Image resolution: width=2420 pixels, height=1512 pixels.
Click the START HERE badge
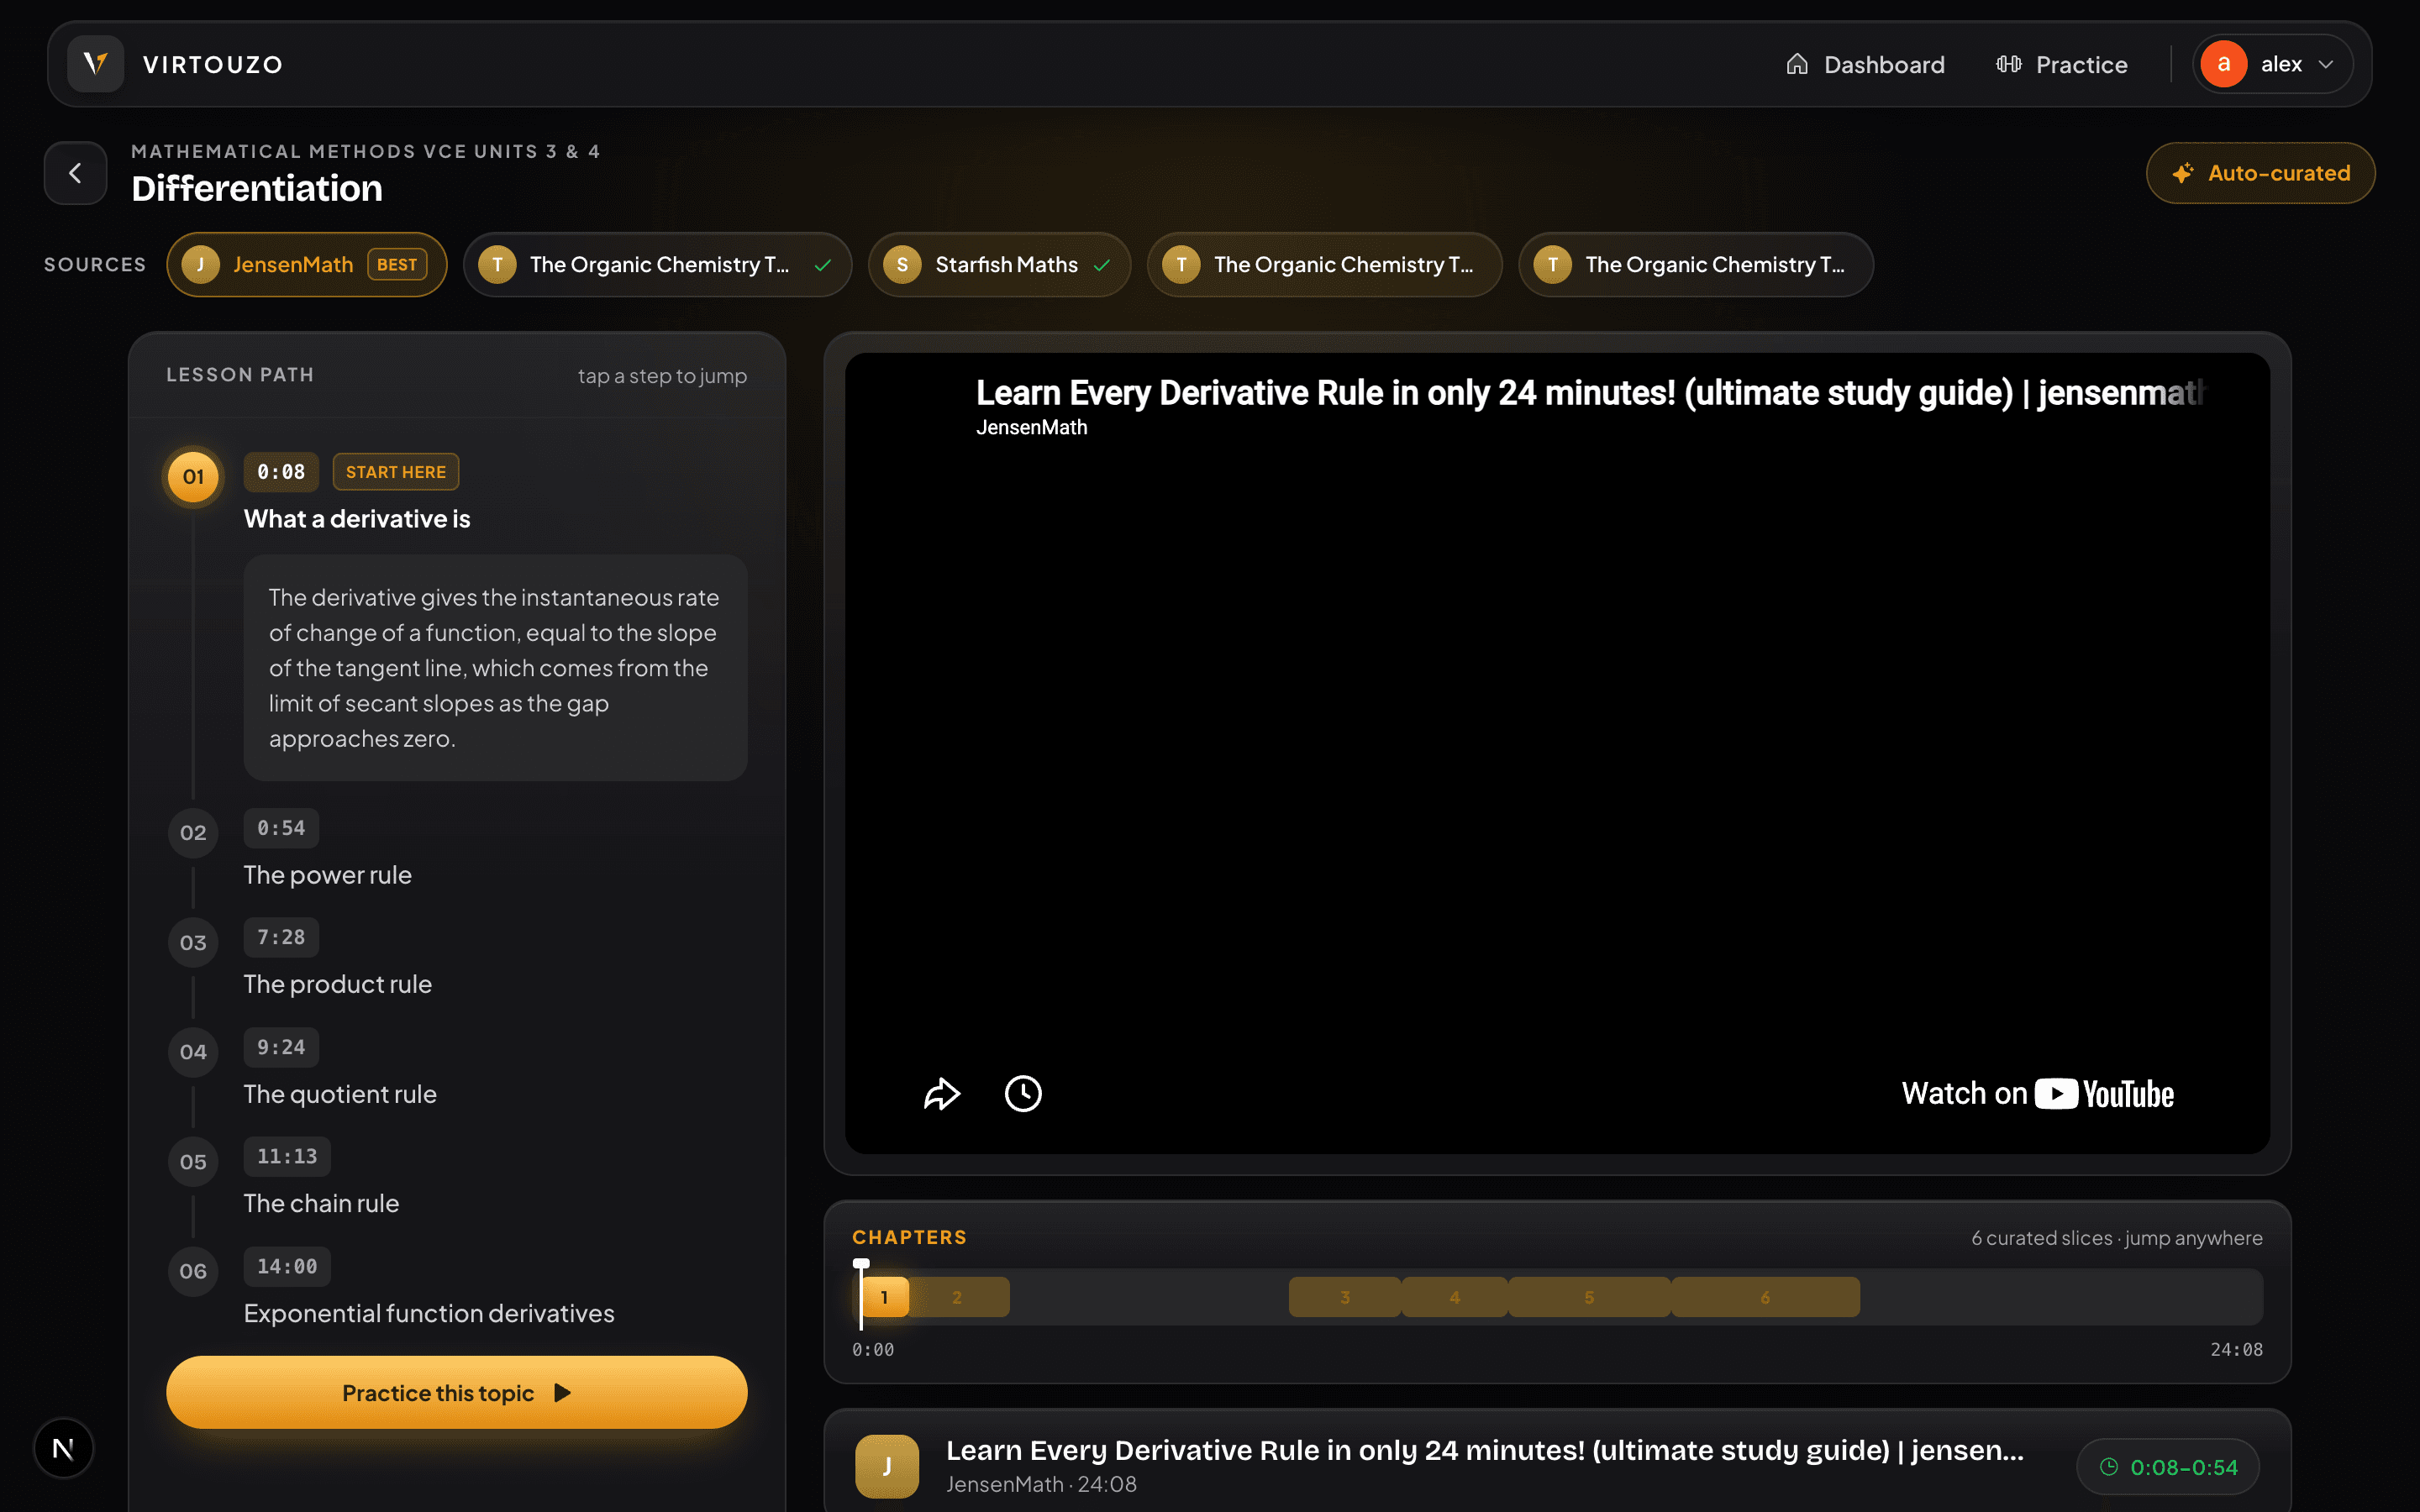(x=396, y=472)
